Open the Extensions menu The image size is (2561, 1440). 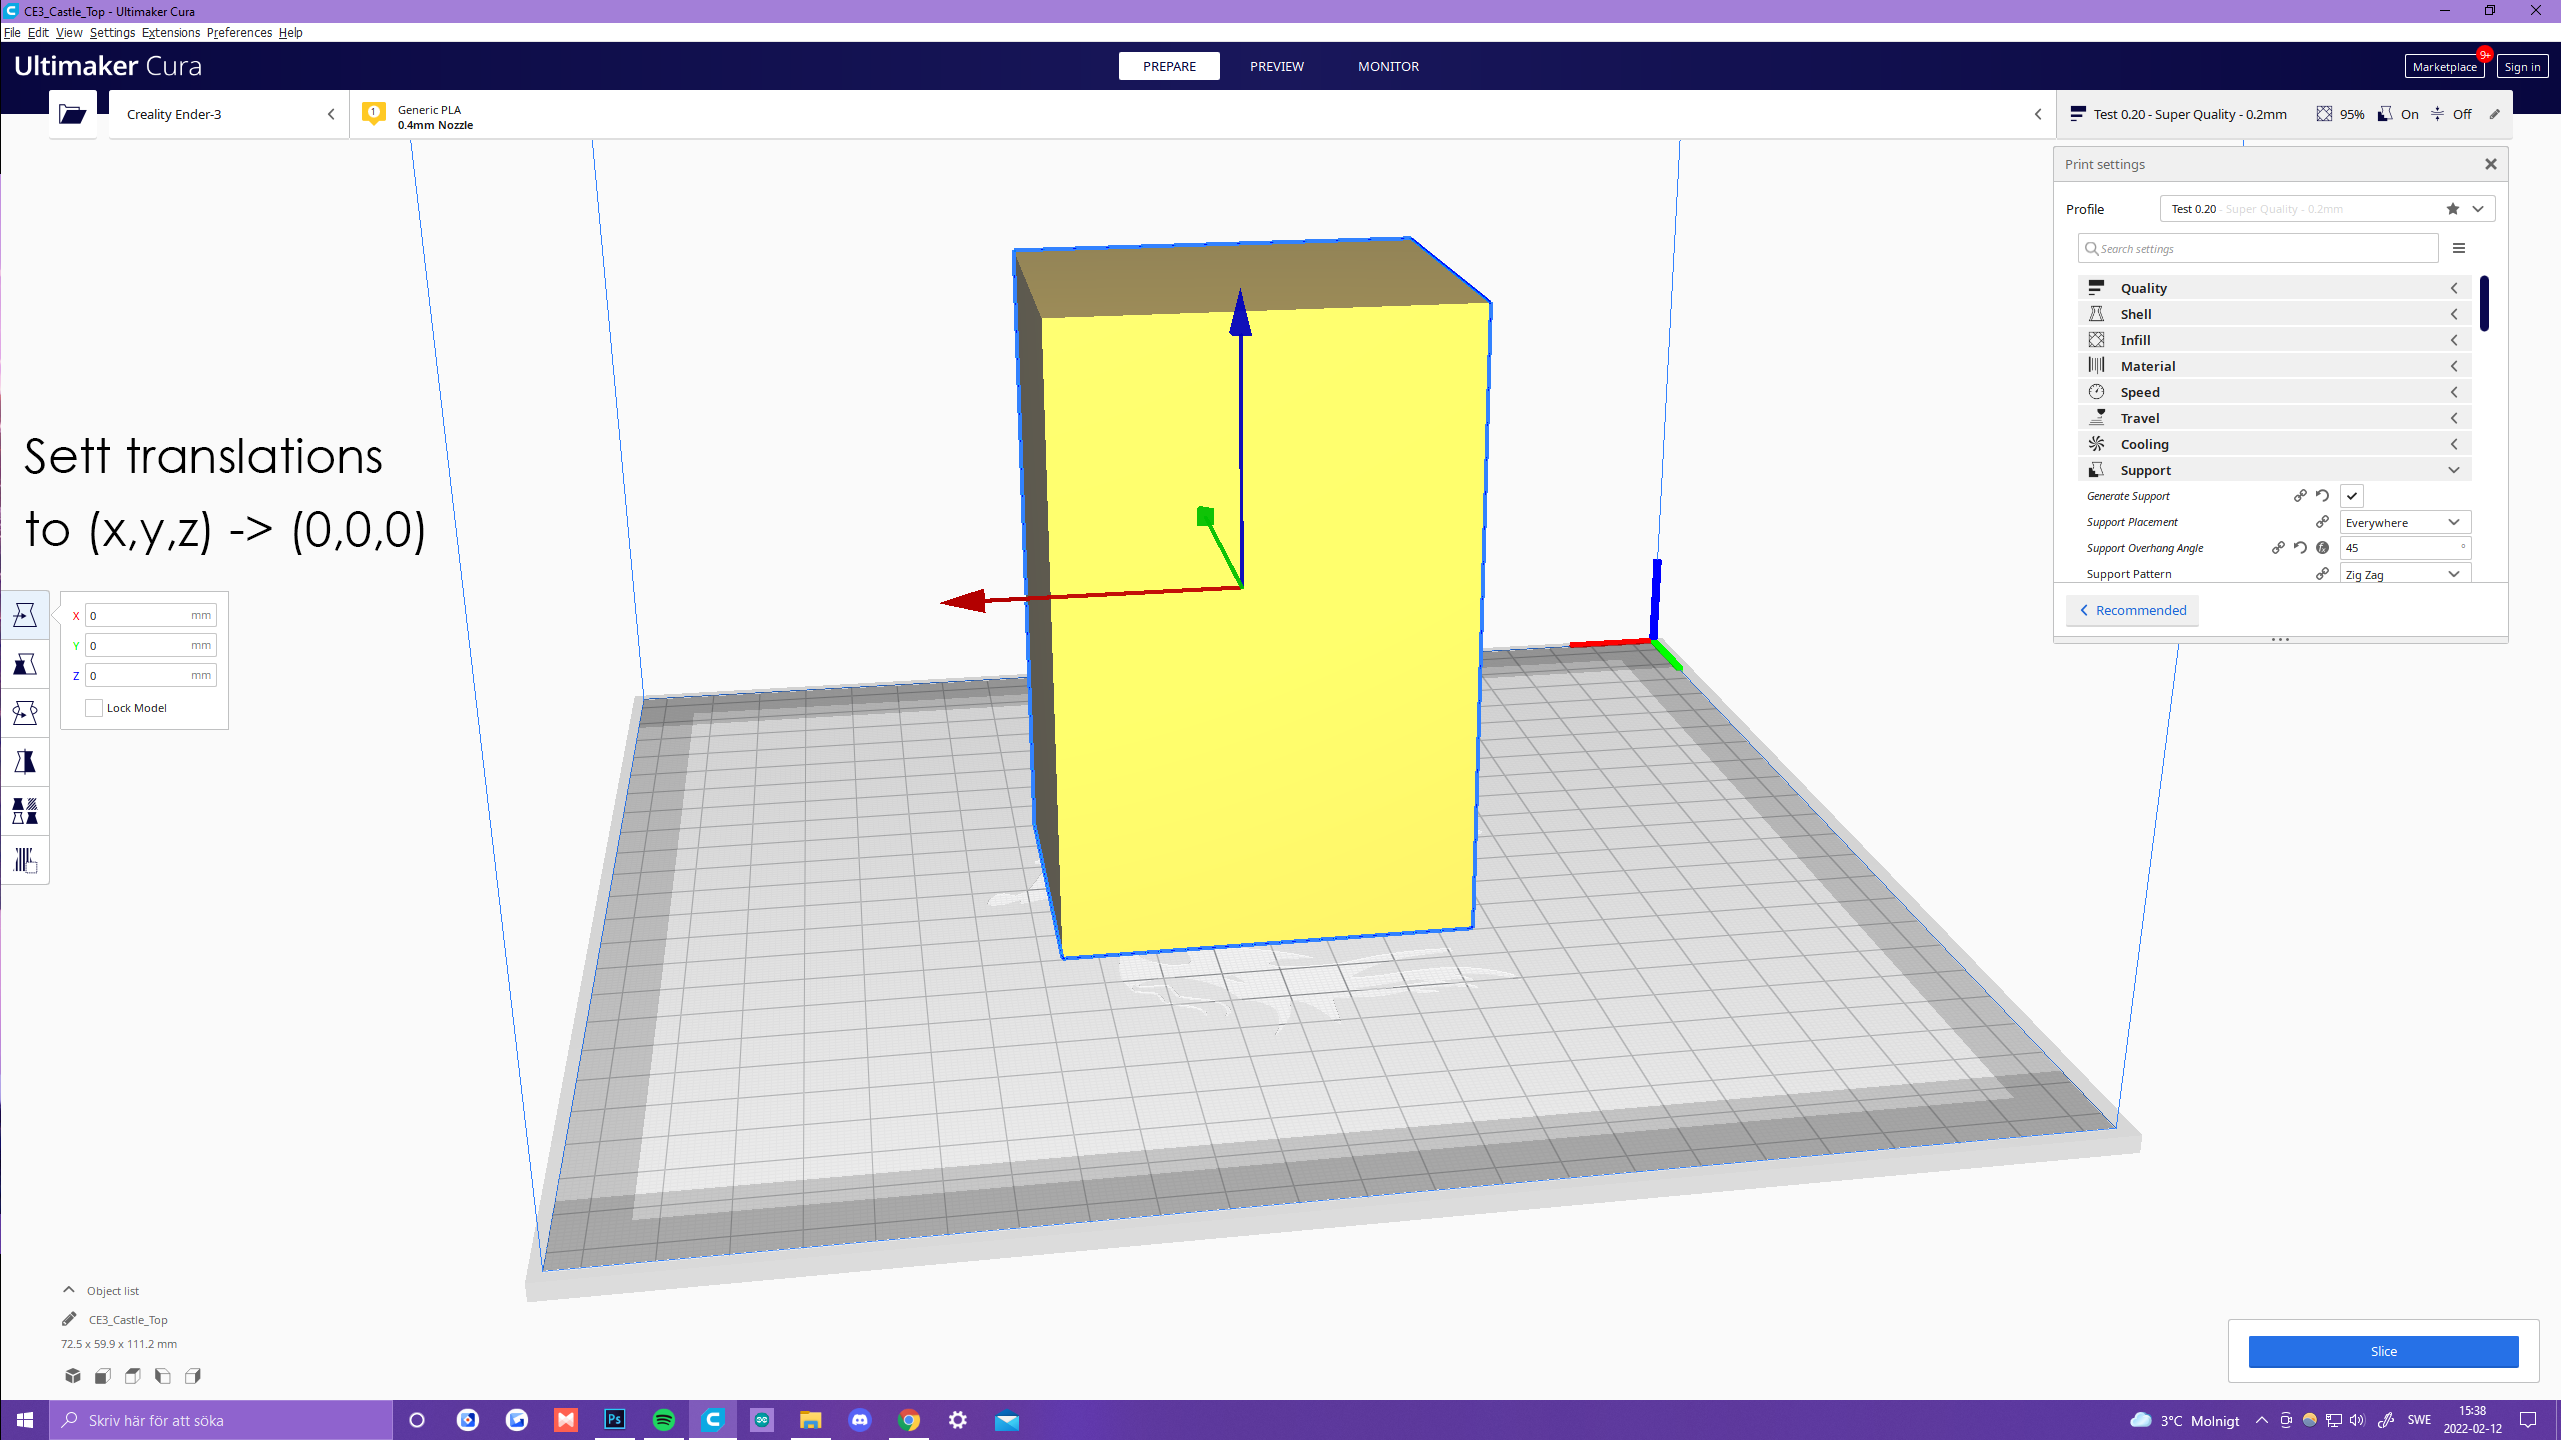(170, 32)
